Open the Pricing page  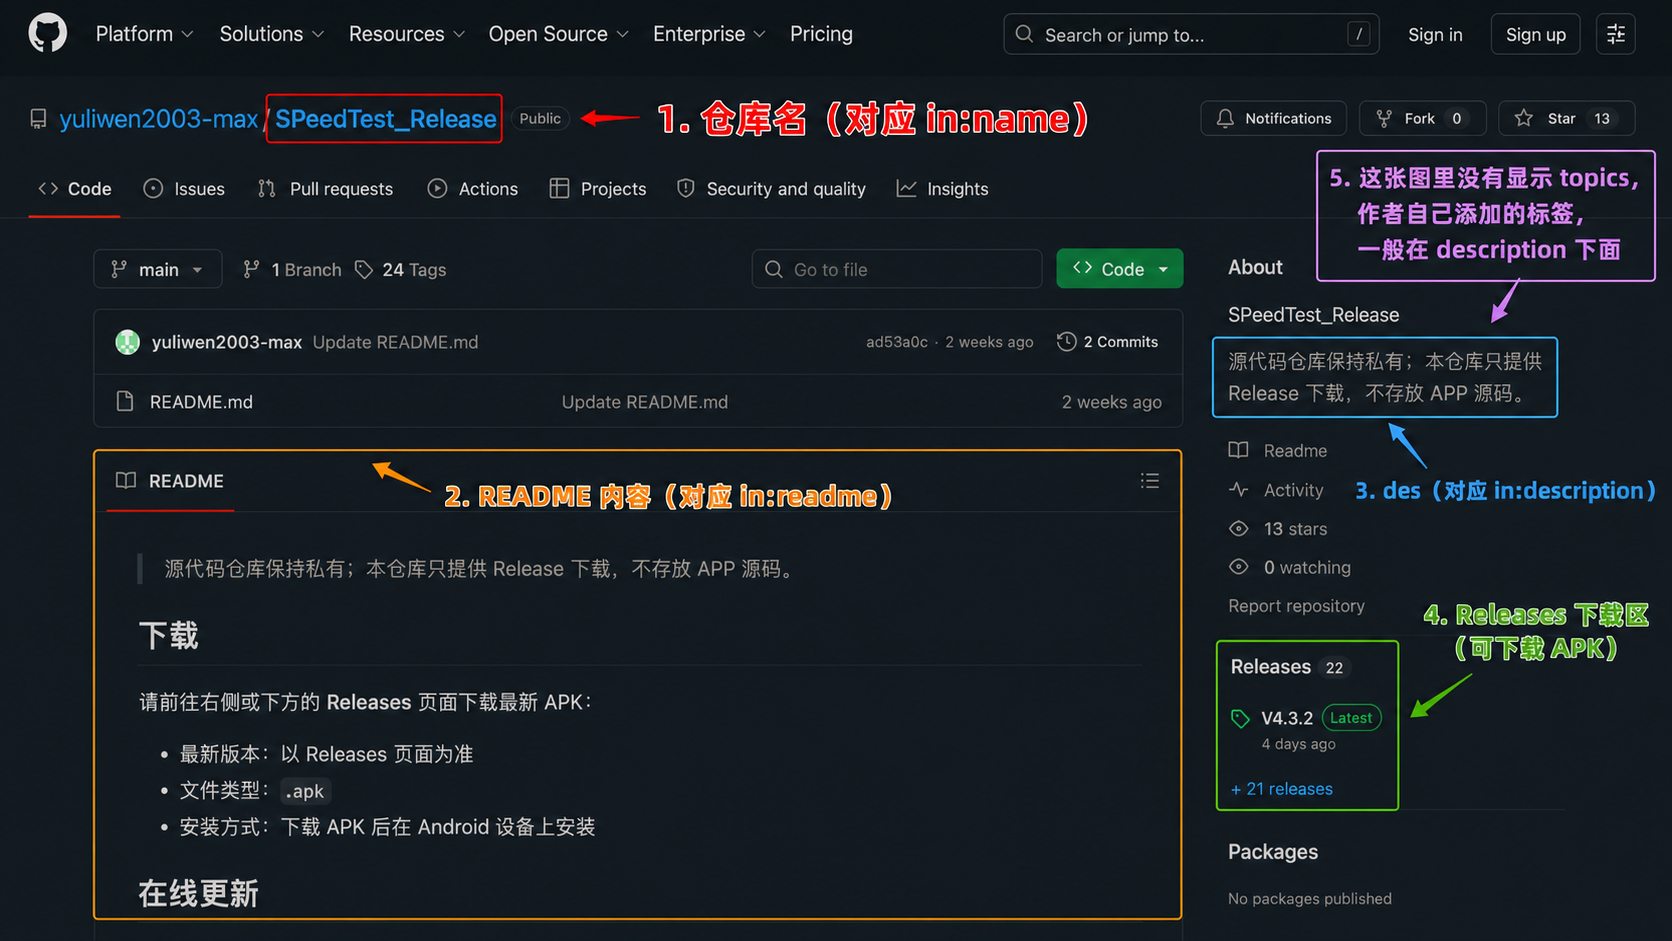tap(821, 34)
